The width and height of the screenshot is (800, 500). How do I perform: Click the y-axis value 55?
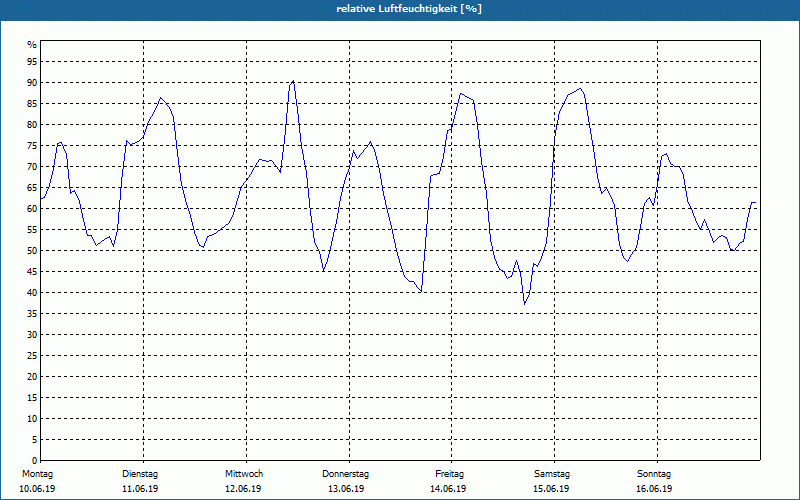32,230
